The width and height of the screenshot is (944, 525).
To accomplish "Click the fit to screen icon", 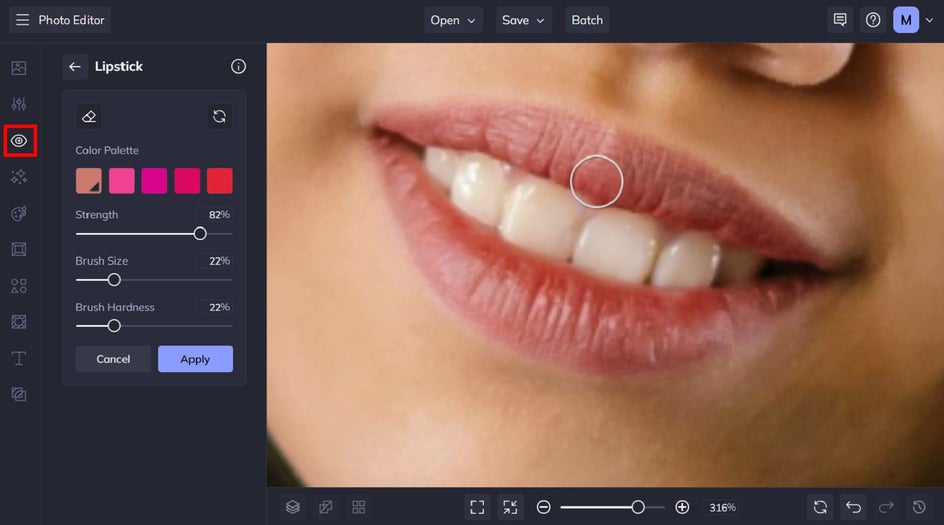I will (x=477, y=508).
